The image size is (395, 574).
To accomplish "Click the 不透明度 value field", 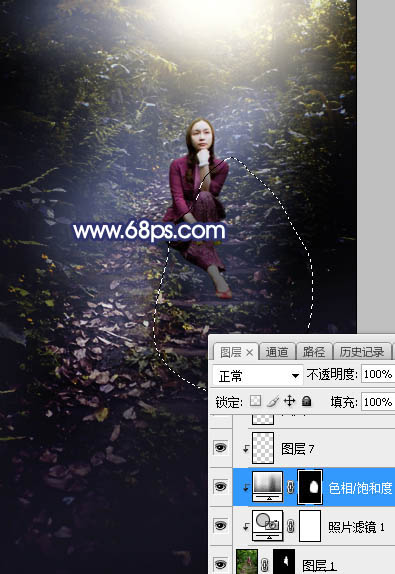I will pyautogui.click(x=378, y=374).
